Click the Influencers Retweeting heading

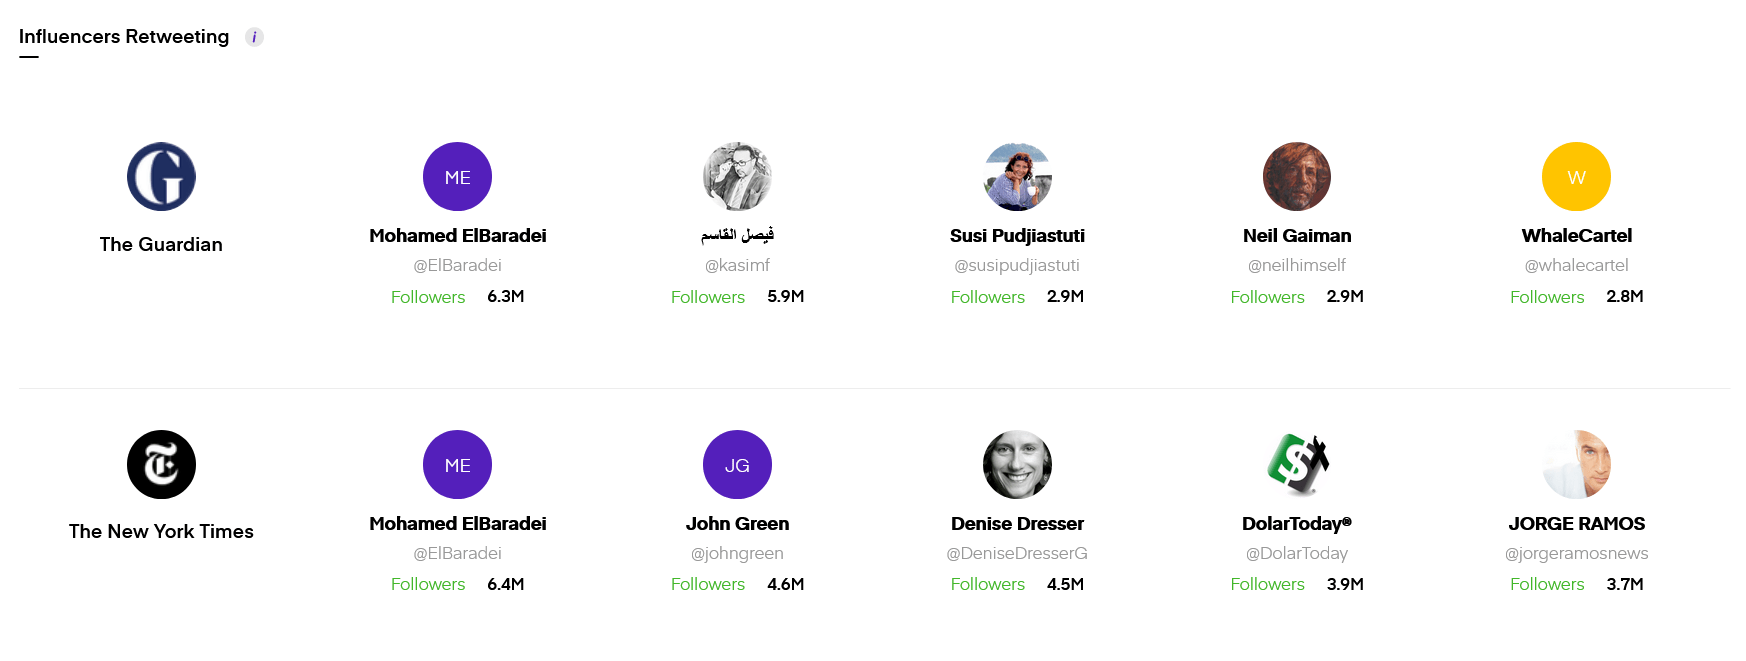click(124, 37)
